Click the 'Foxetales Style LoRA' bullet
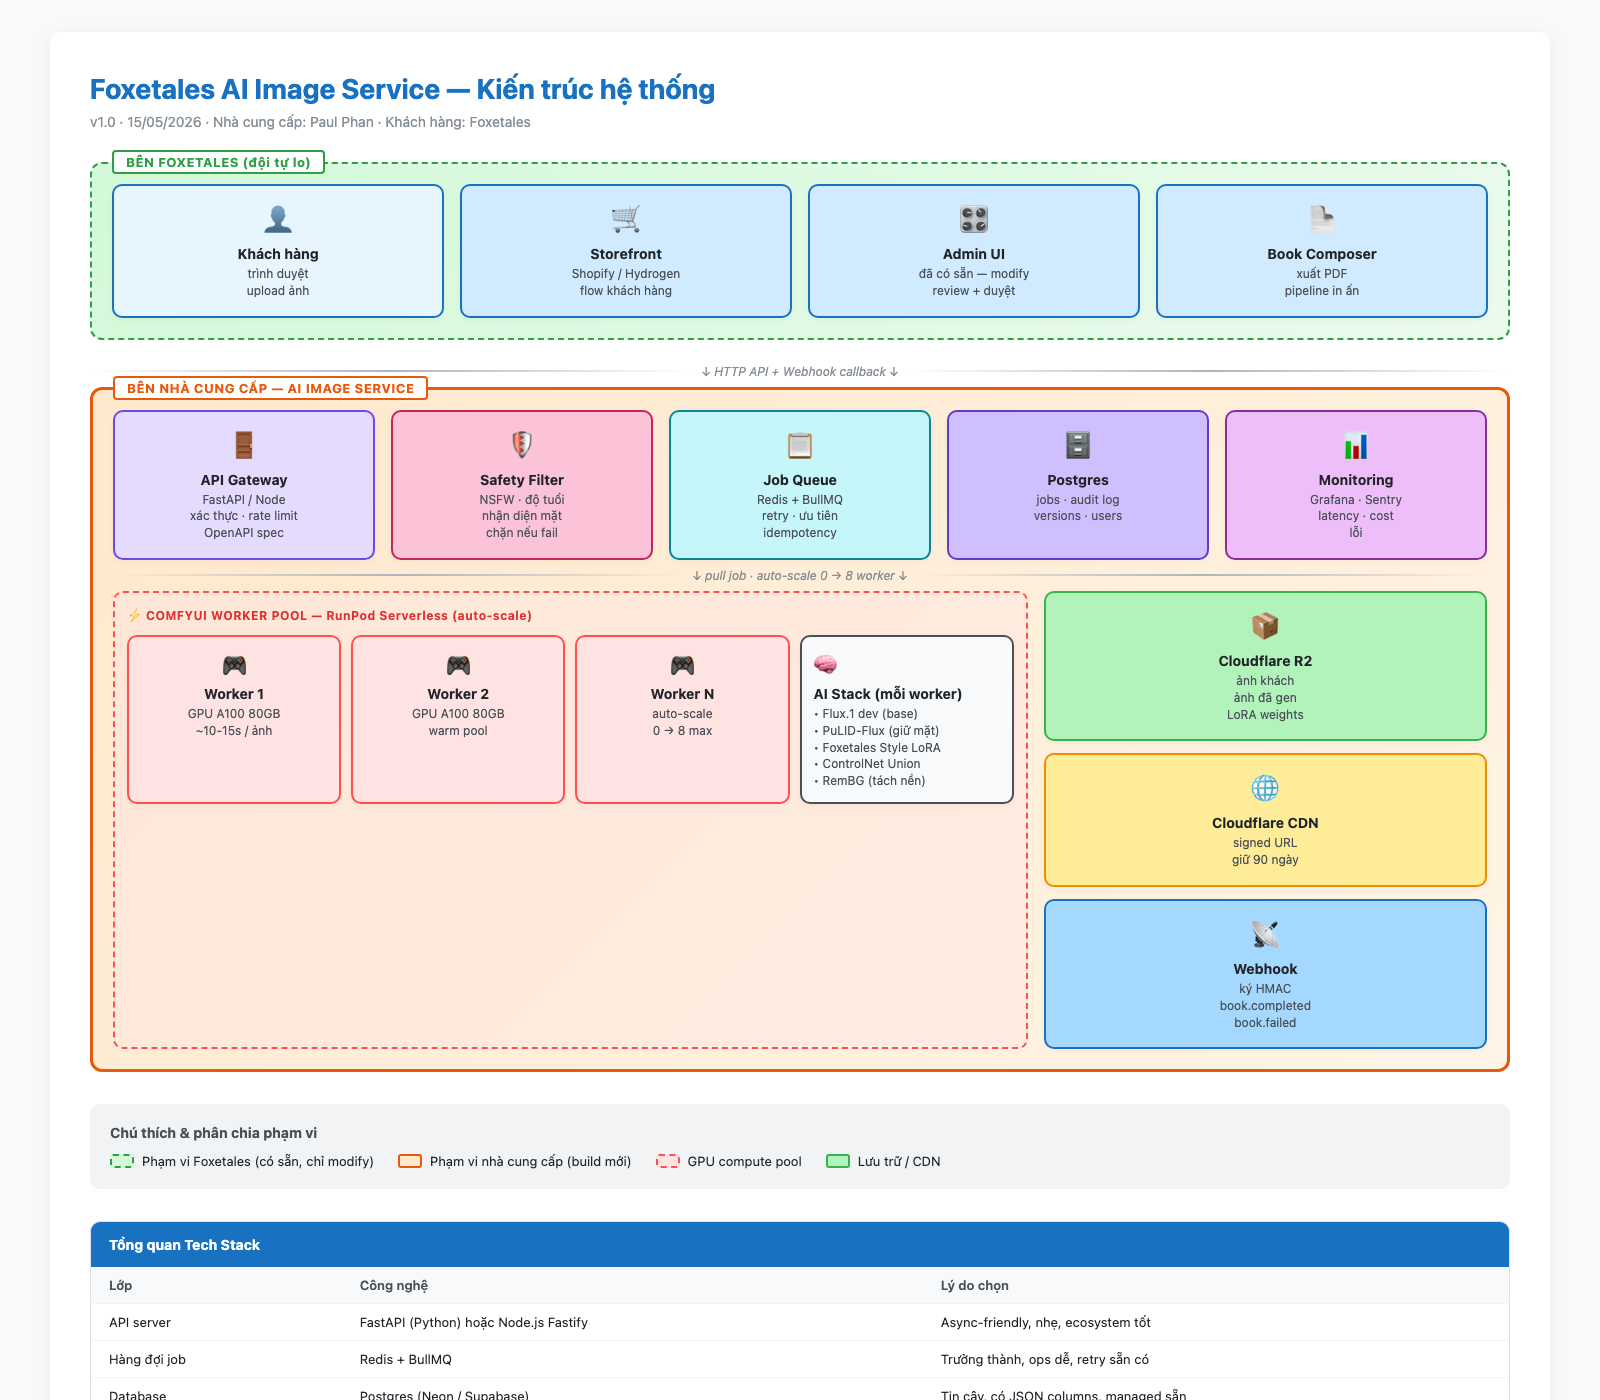This screenshot has width=1600, height=1400. [x=878, y=748]
